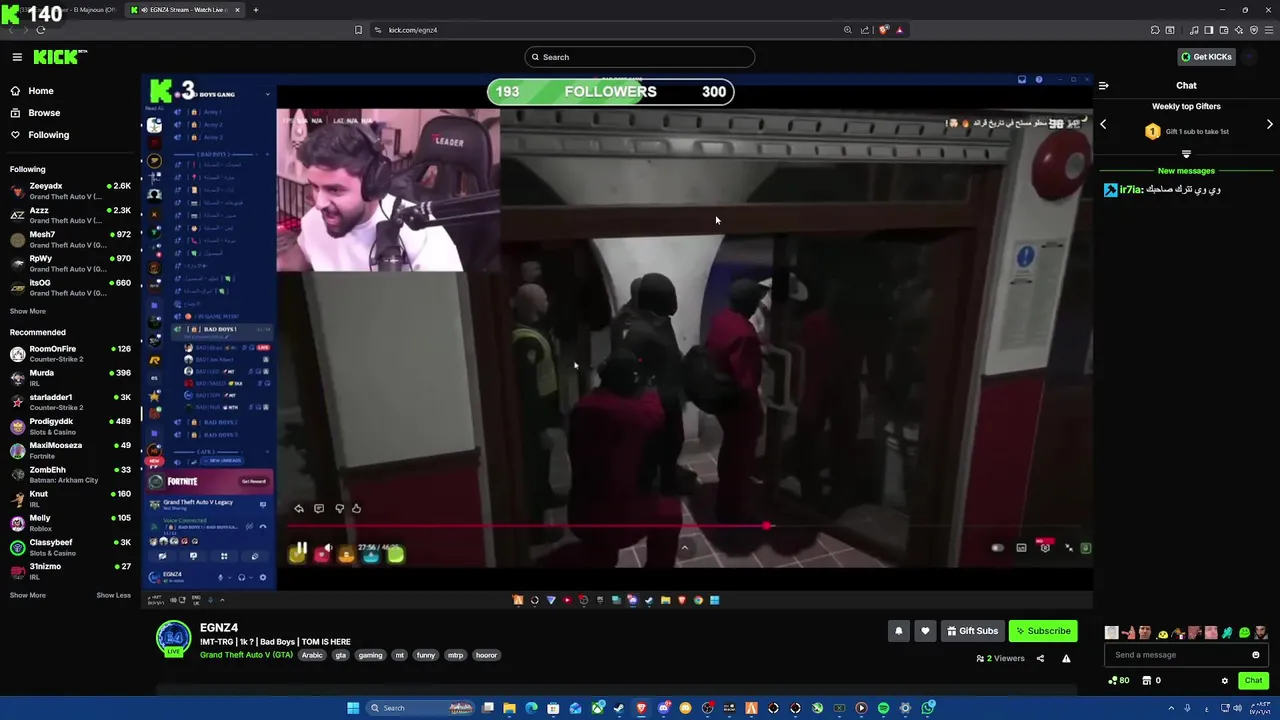1280x720 pixels.
Task: Open Following in the sidebar
Action: pyautogui.click(x=39, y=135)
